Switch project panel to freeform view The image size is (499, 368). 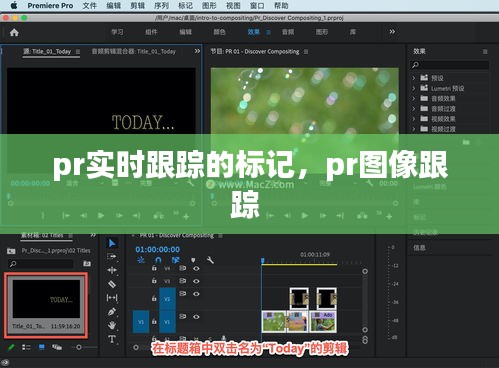tap(57, 347)
